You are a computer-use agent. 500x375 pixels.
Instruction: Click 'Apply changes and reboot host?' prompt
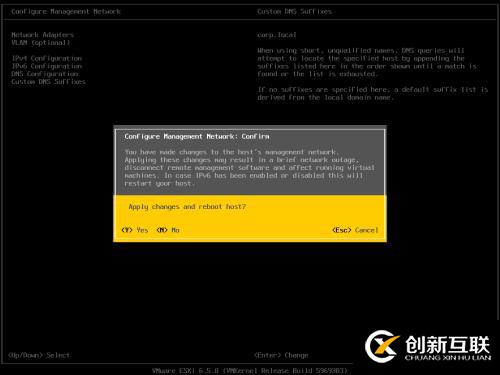pyautogui.click(x=187, y=207)
